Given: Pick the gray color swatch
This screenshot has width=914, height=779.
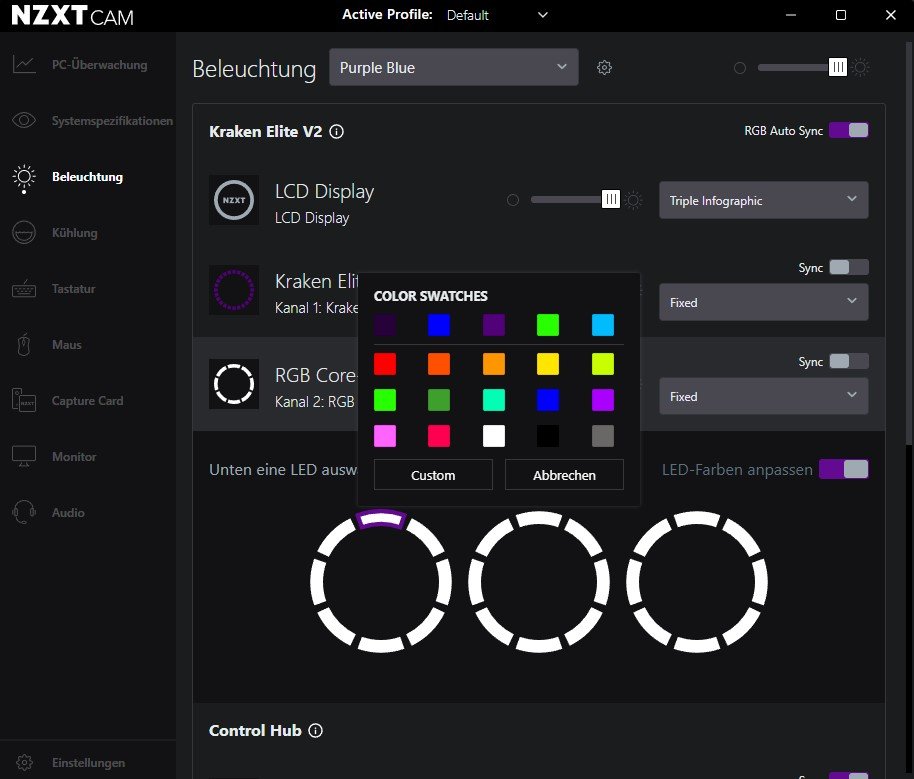Looking at the screenshot, I should pos(603,436).
